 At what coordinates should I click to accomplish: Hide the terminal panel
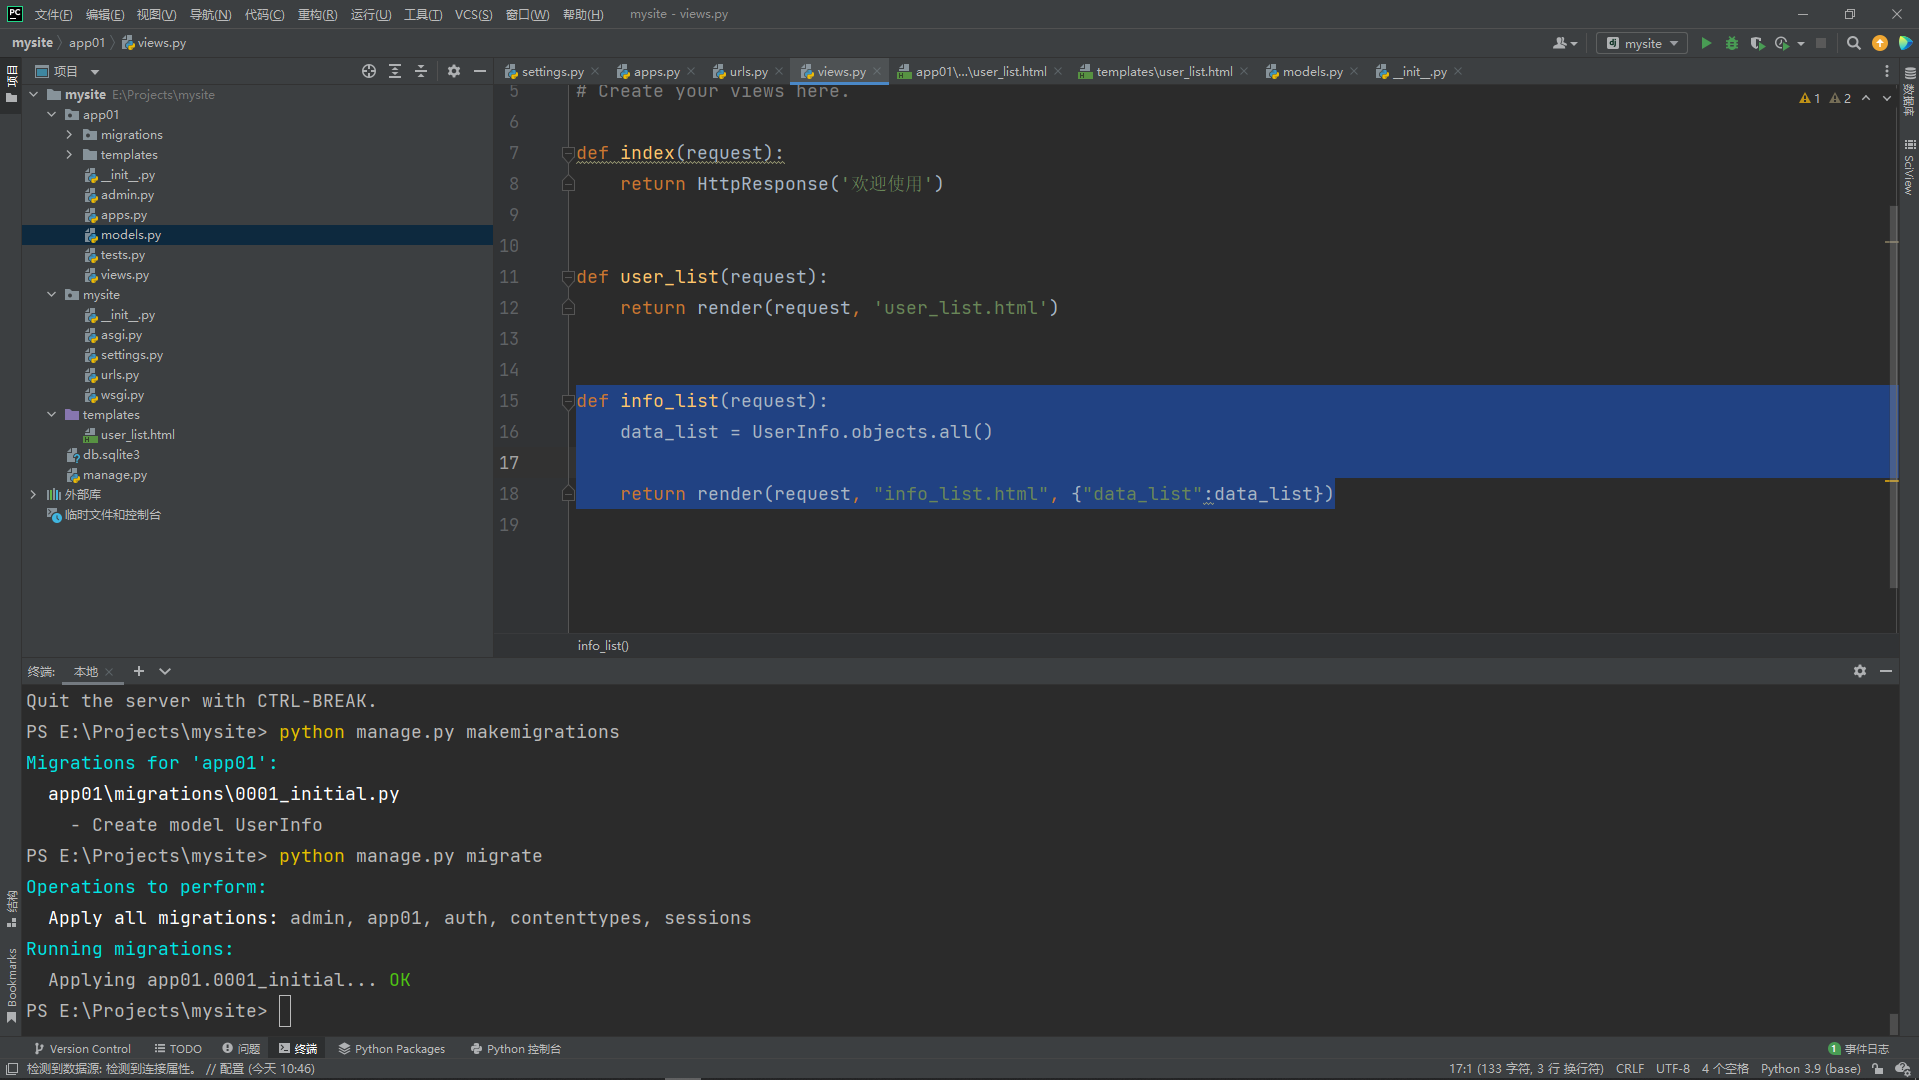(1886, 671)
